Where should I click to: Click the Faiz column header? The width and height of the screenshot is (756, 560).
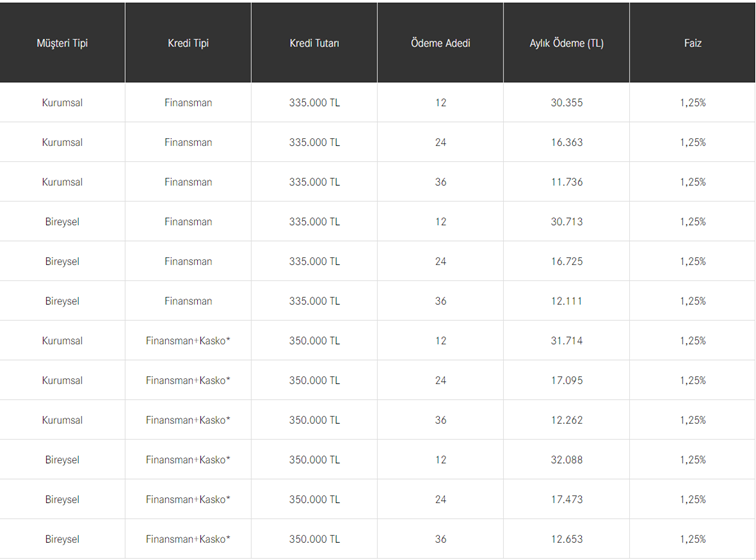point(692,44)
